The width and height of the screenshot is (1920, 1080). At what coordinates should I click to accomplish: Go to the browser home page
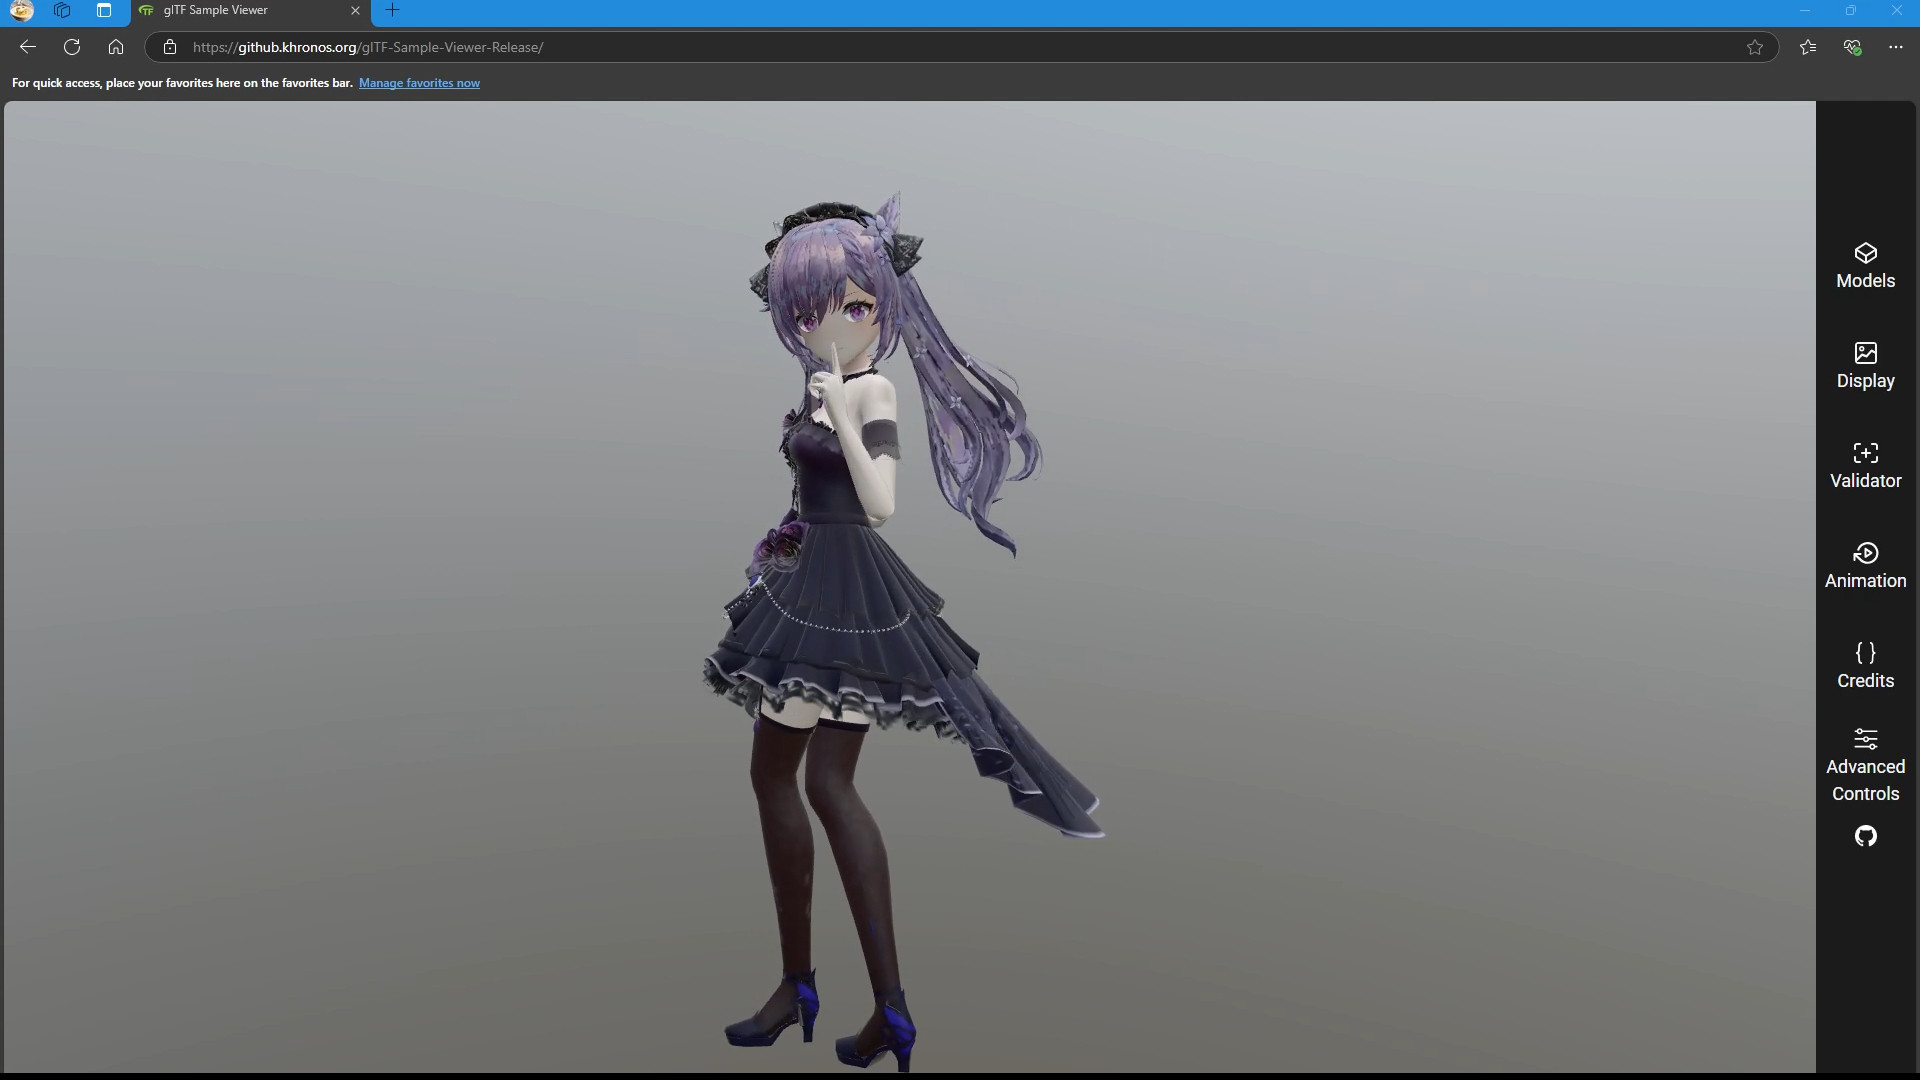coord(116,47)
